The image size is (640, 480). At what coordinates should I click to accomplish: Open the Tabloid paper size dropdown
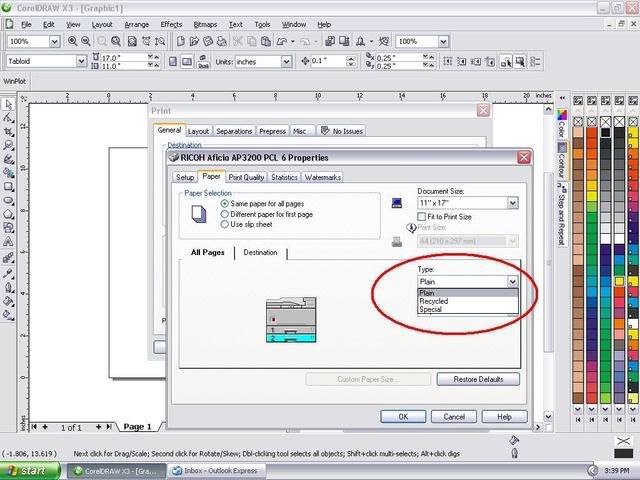(81, 61)
